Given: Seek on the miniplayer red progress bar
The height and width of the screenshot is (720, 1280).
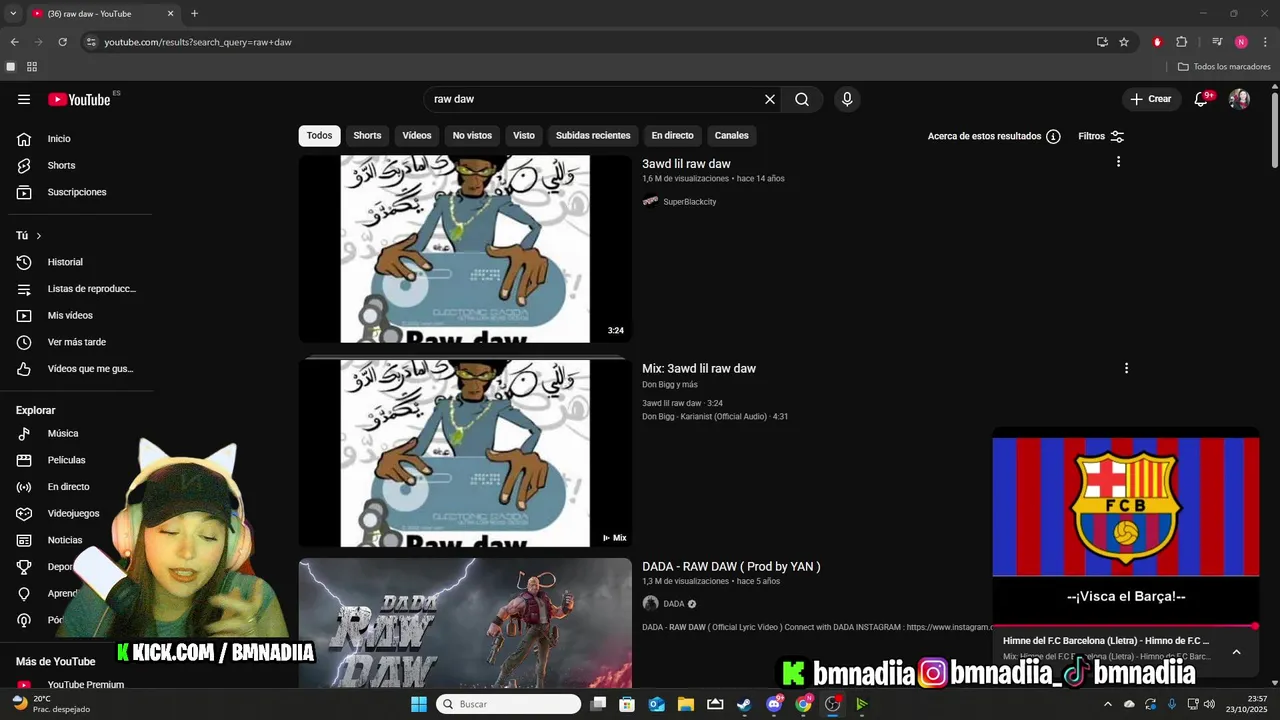Looking at the screenshot, I should coord(1126,626).
